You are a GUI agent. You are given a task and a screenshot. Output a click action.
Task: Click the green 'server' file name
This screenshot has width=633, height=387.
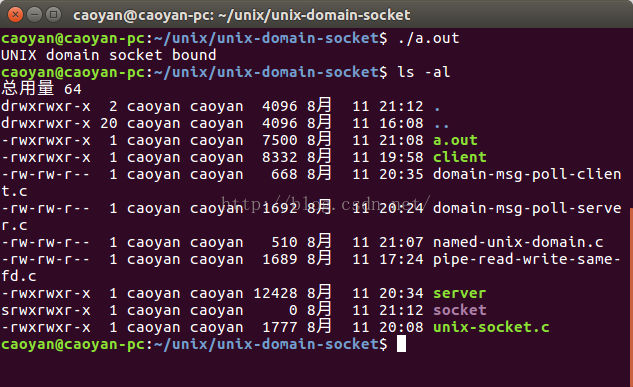point(460,293)
